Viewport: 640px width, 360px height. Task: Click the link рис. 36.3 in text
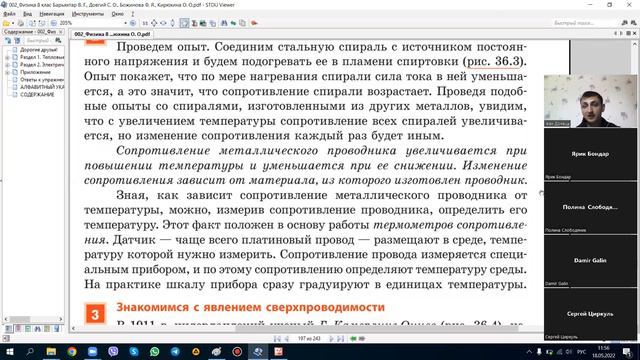(x=494, y=62)
